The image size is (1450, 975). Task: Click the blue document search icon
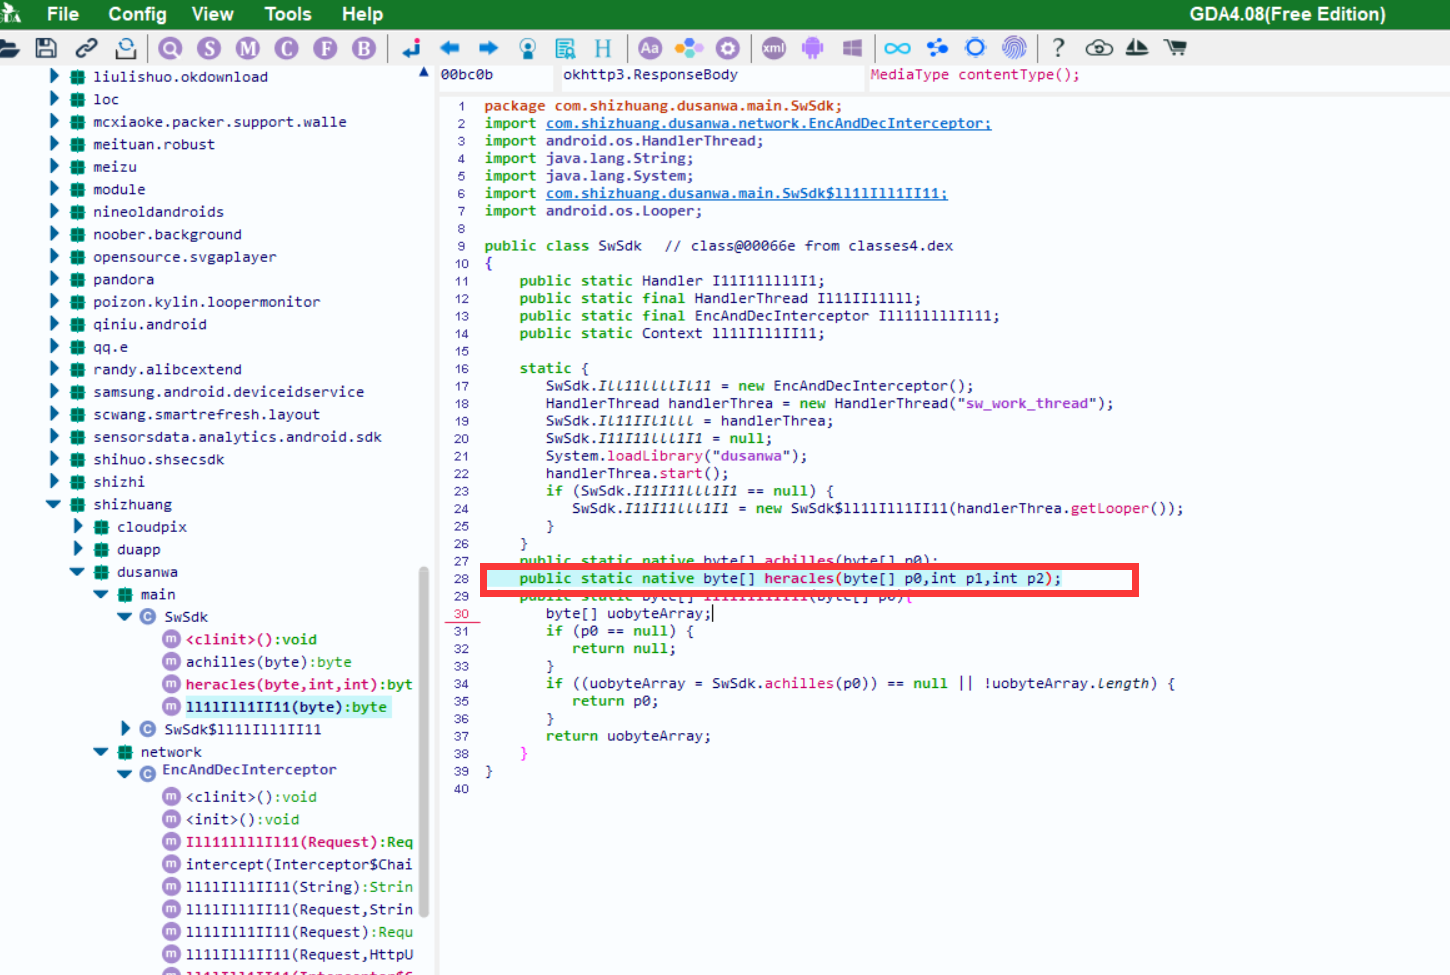pyautogui.click(x=566, y=48)
